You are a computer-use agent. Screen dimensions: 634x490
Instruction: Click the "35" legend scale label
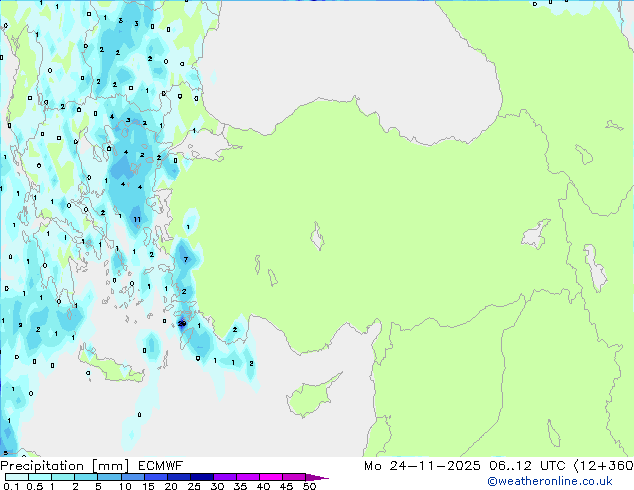click(x=240, y=486)
